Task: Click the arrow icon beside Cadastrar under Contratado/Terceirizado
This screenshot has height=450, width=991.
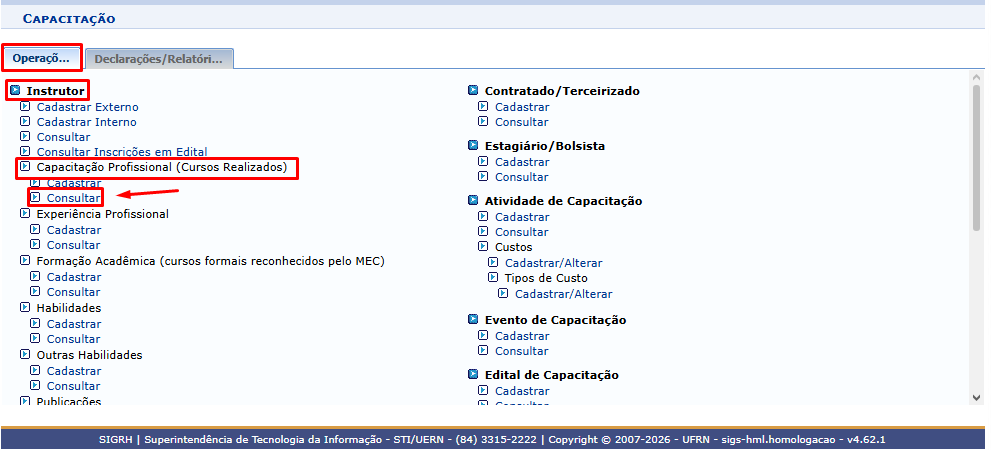Action: [x=483, y=106]
